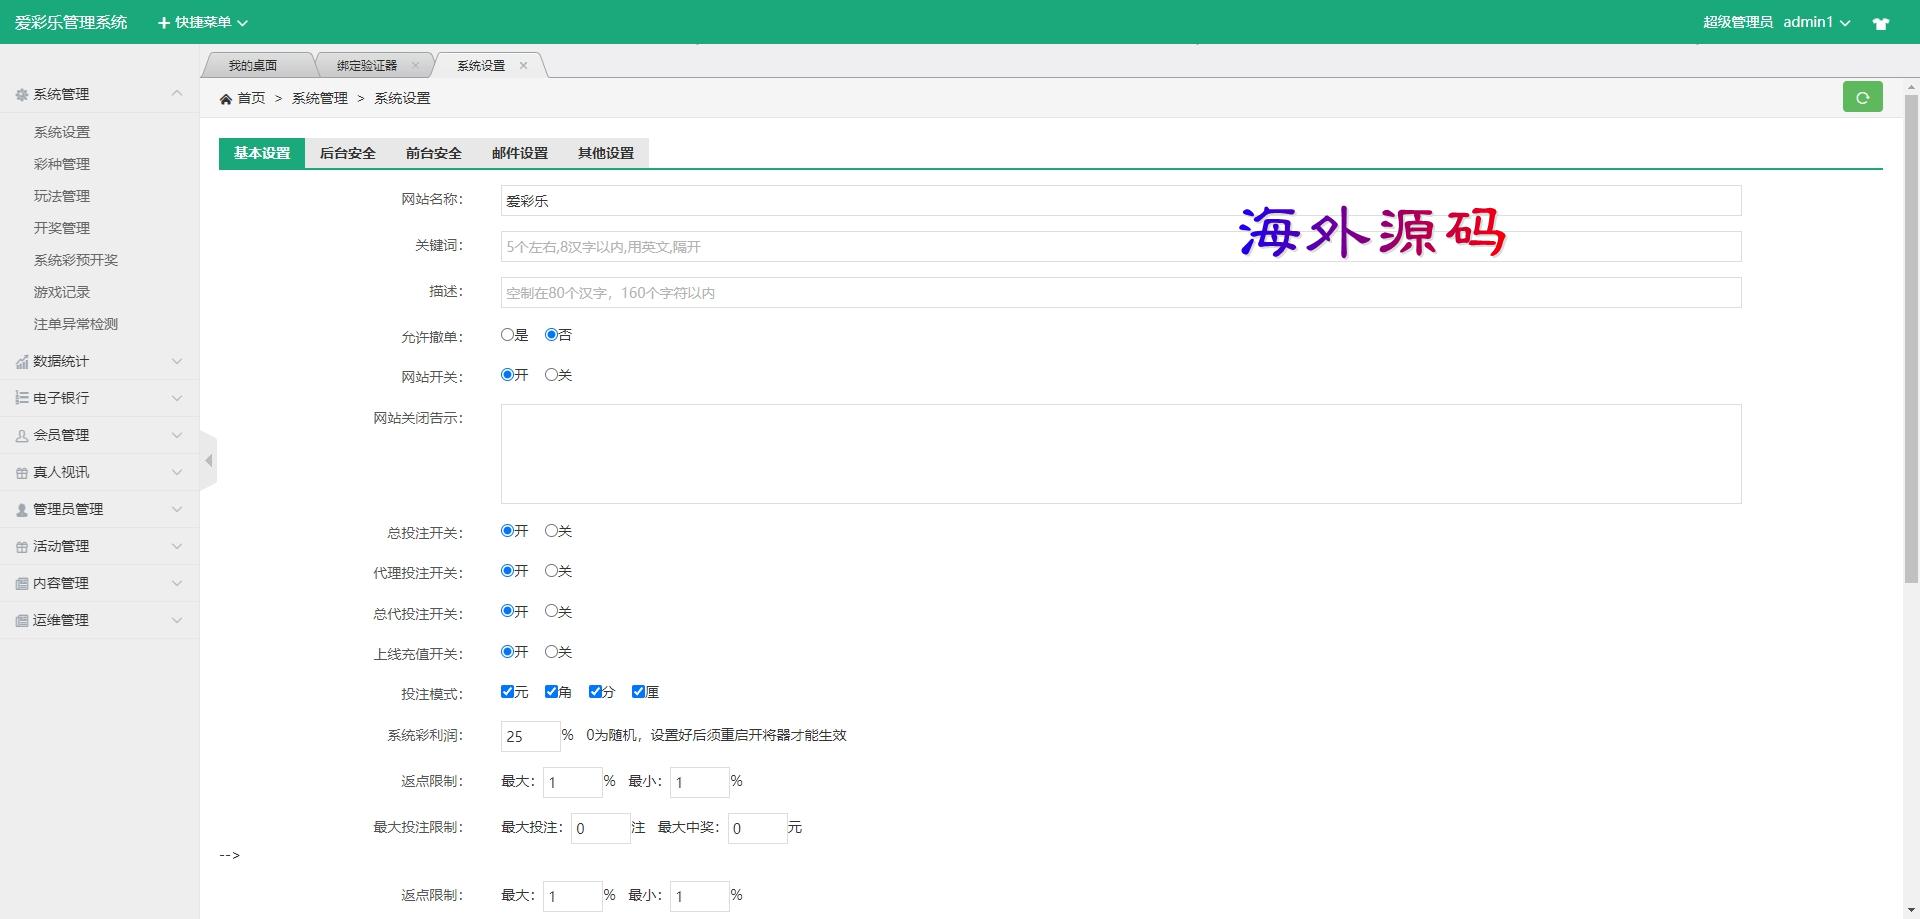Open 注单异常检测 in the sidebar
Viewport: 1920px width, 919px height.
76,324
